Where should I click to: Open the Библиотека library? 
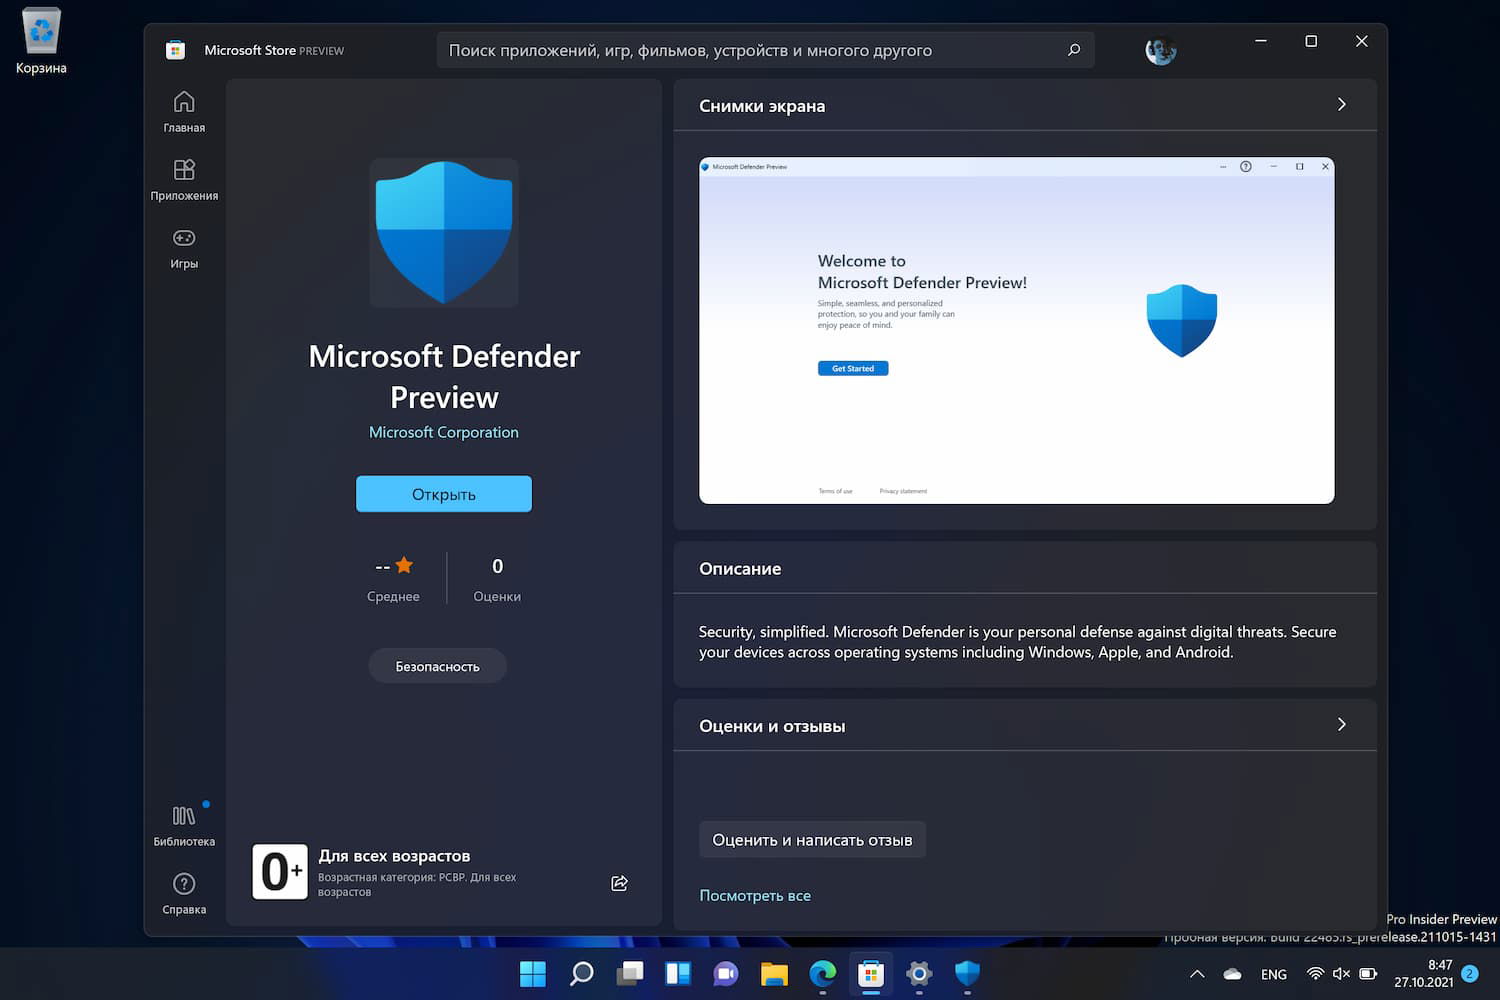(x=184, y=826)
